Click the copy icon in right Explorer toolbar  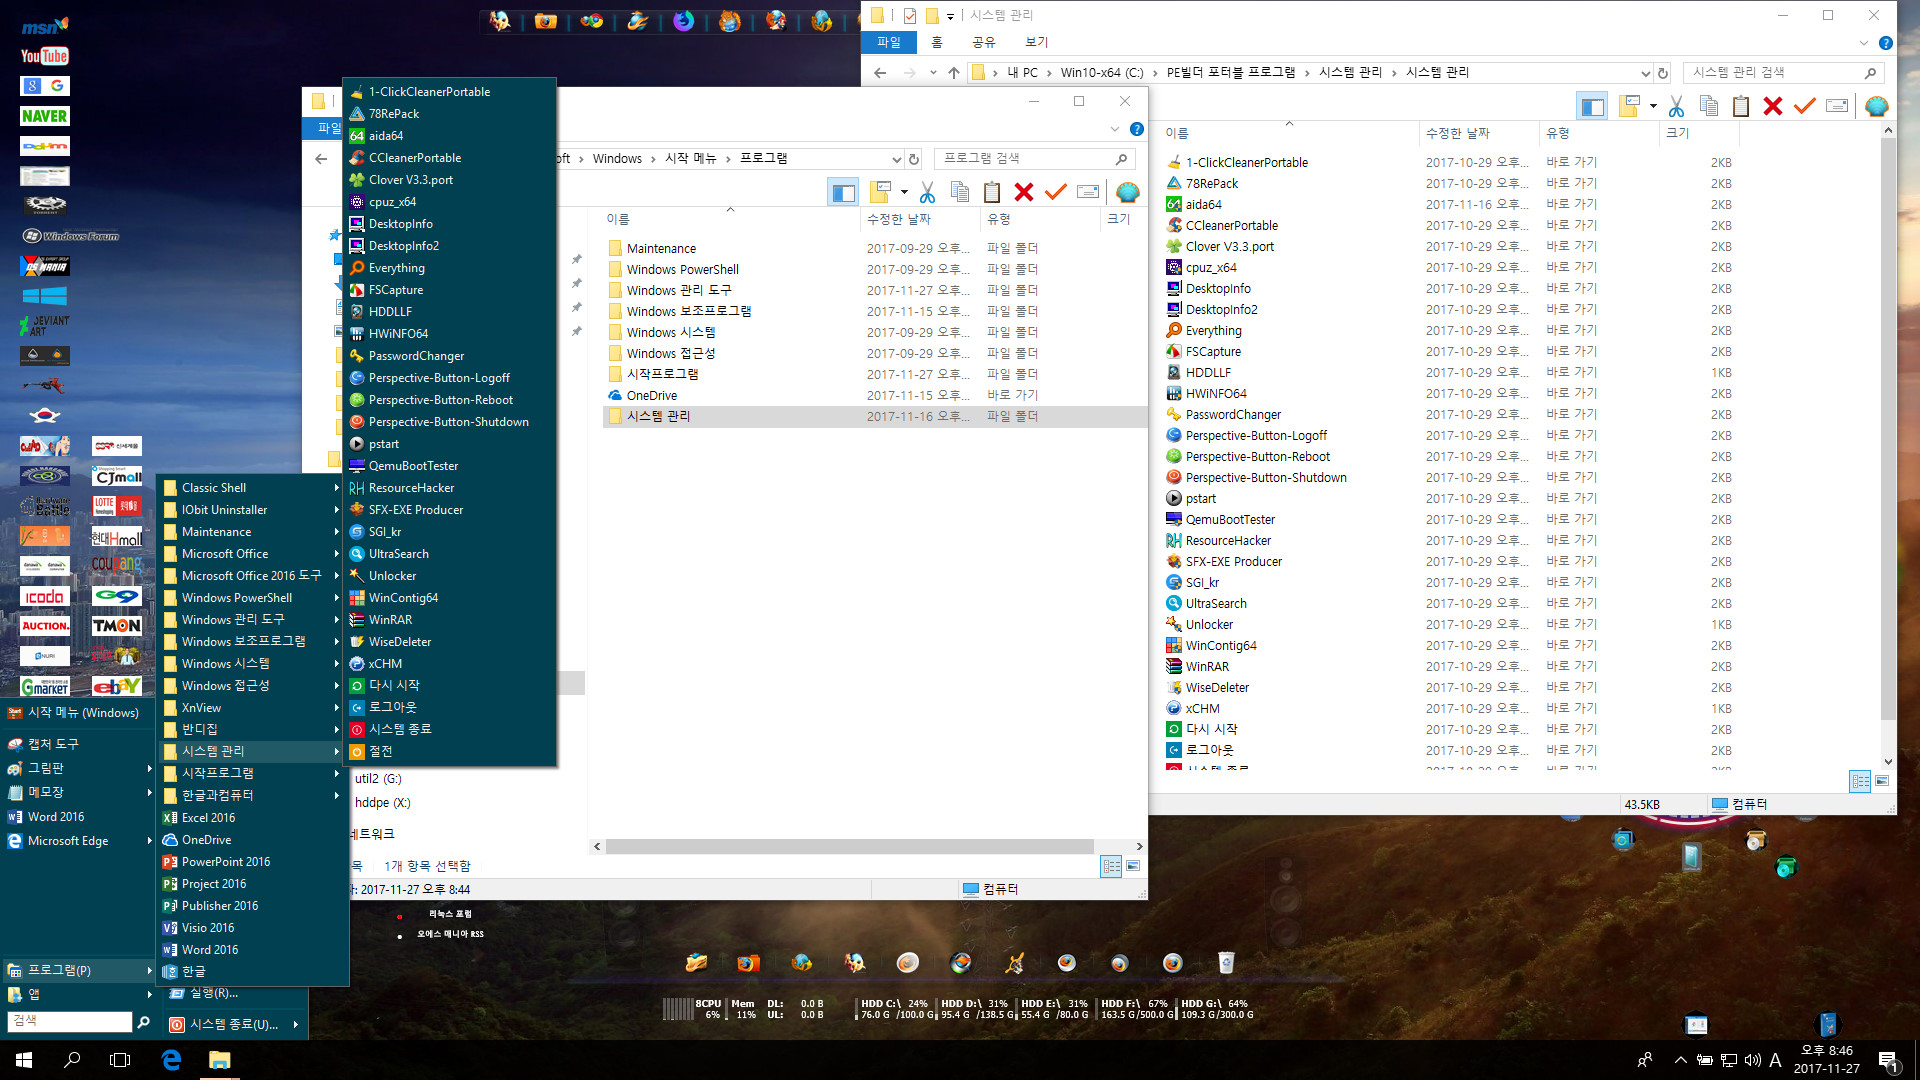coord(1709,106)
